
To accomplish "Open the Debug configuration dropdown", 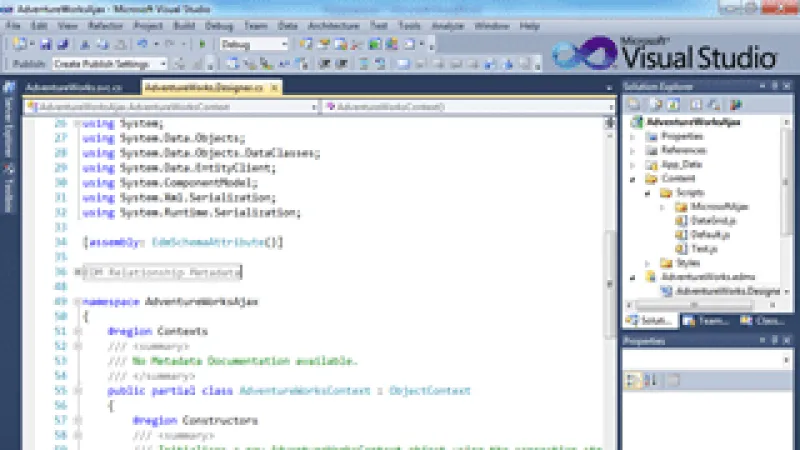I will point(254,44).
